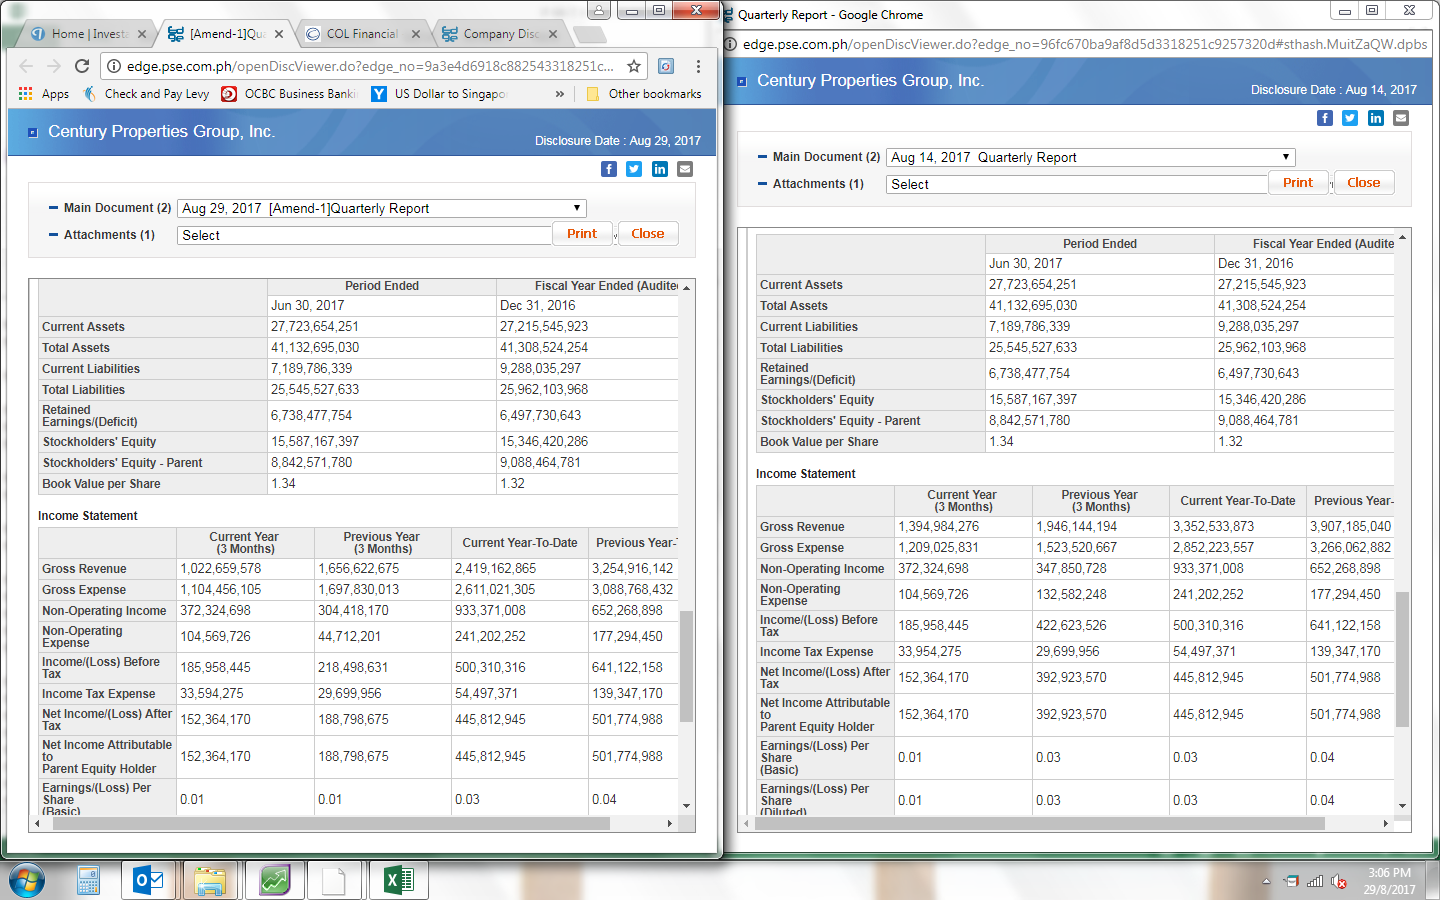Click Total Assets row label in left window
The height and width of the screenshot is (900, 1440).
point(76,348)
